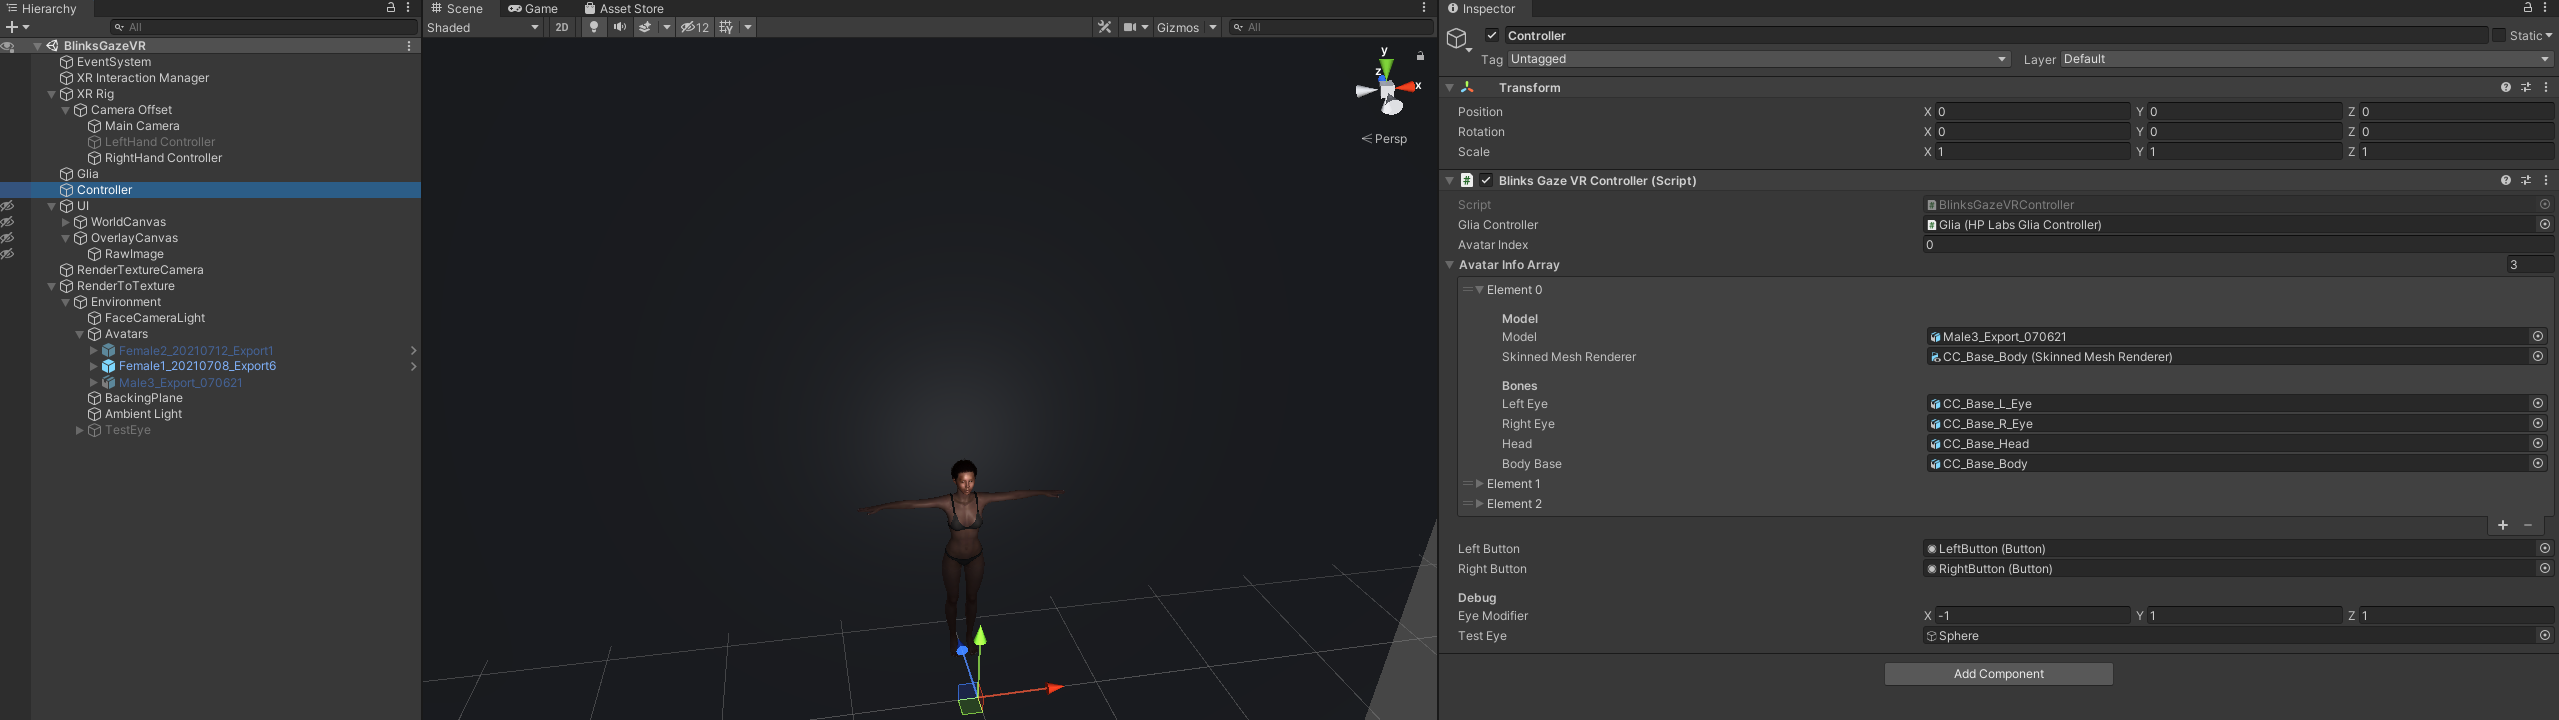Expand the TestEye hierarchy node
This screenshot has width=2559, height=720.
tap(80, 430)
